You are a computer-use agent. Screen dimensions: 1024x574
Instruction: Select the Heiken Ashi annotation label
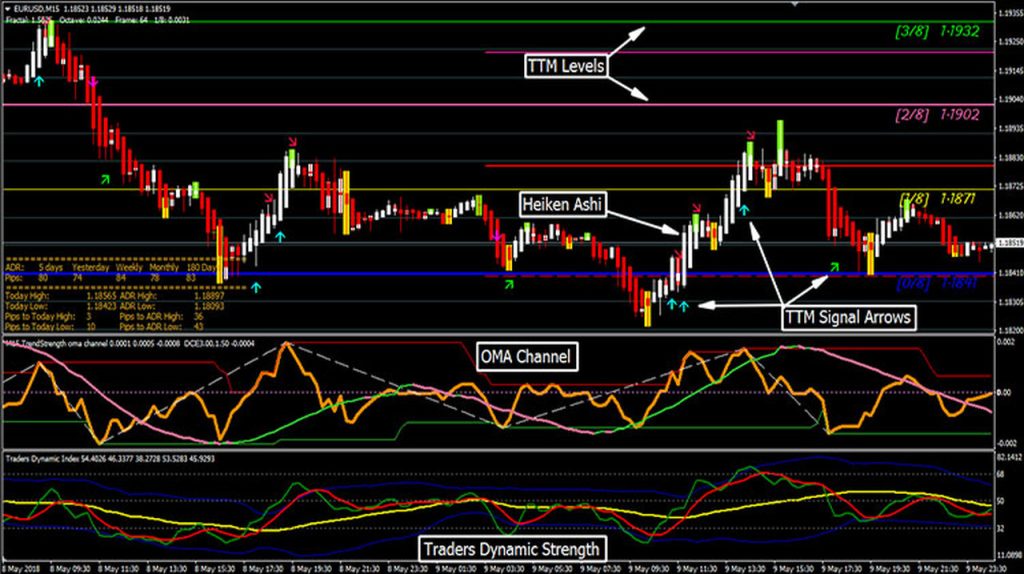point(560,203)
